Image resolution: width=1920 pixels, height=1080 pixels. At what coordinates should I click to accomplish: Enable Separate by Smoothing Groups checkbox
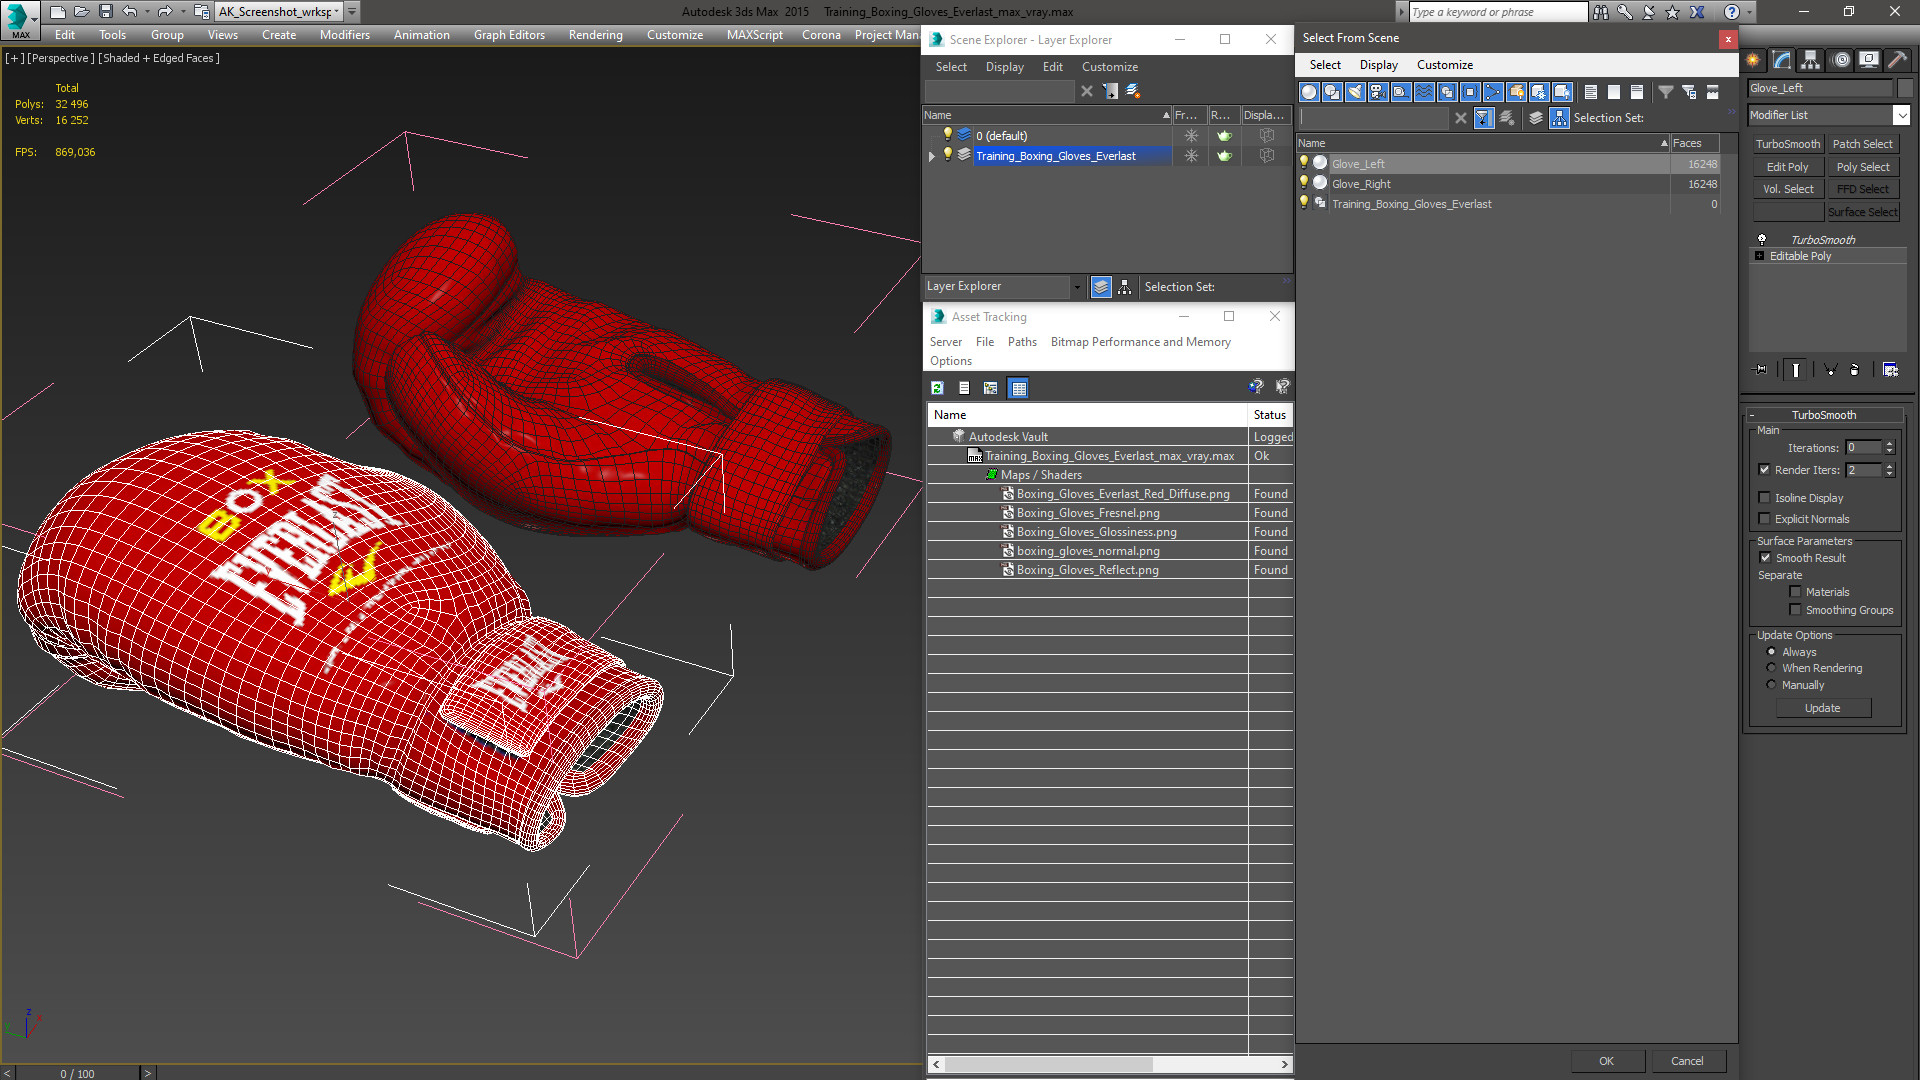pos(1795,610)
